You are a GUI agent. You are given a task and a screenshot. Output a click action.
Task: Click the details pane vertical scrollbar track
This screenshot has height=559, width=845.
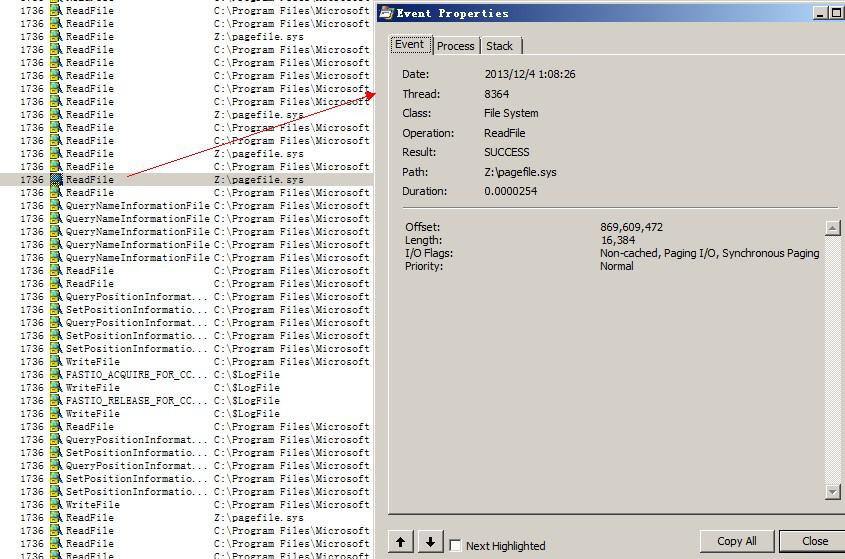pyautogui.click(x=833, y=360)
